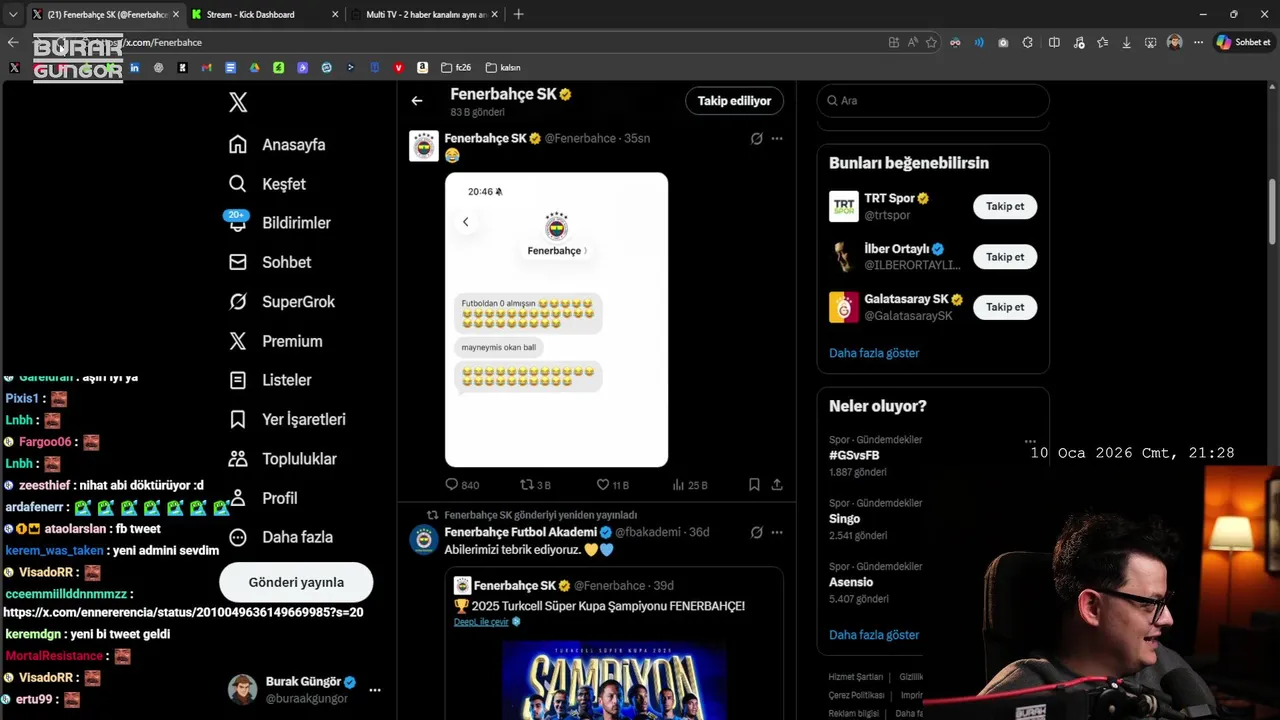Open Yer İşaretleri bookmarks
The width and height of the screenshot is (1280, 720).
pyautogui.click(x=287, y=419)
